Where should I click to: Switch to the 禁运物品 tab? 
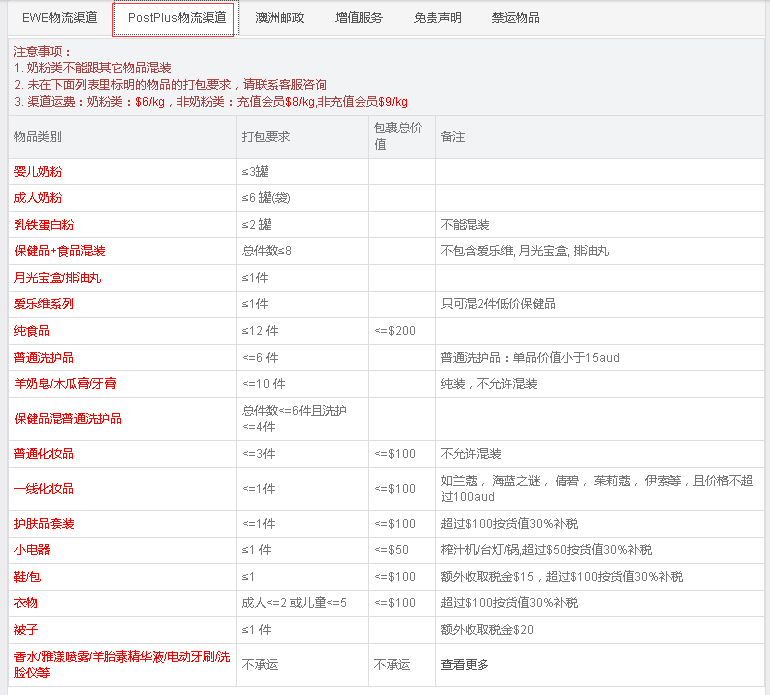516,18
